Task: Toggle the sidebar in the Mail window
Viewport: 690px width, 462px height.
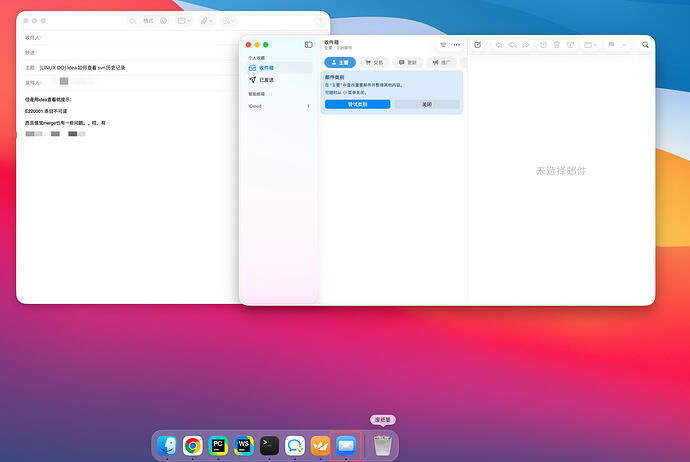Action: 308,45
